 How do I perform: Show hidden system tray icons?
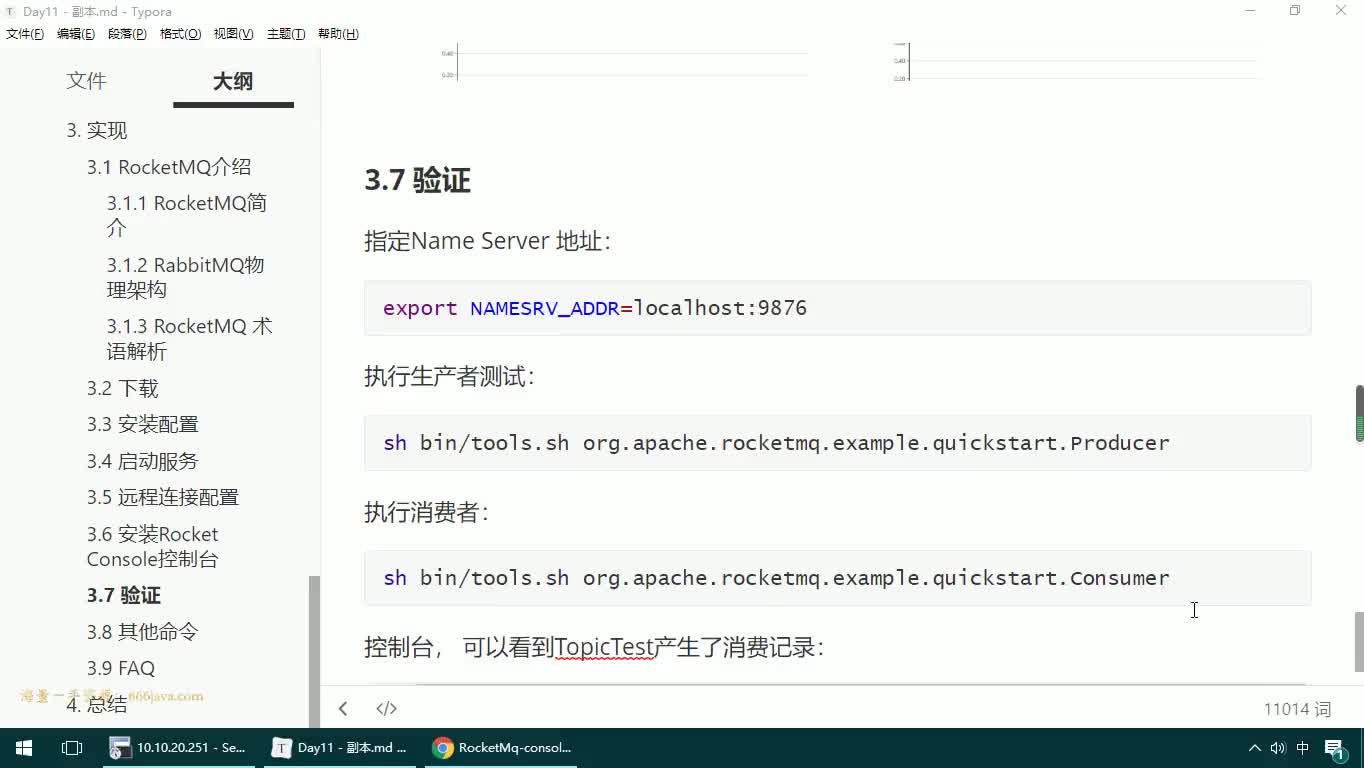(x=1254, y=747)
